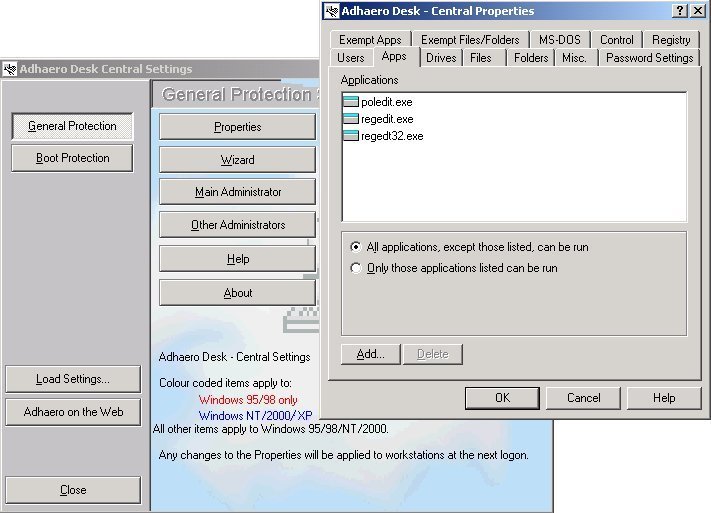Screen dimensions: 711x513
Task: Select poledit.exe text in Applications list
Action: pos(387,102)
